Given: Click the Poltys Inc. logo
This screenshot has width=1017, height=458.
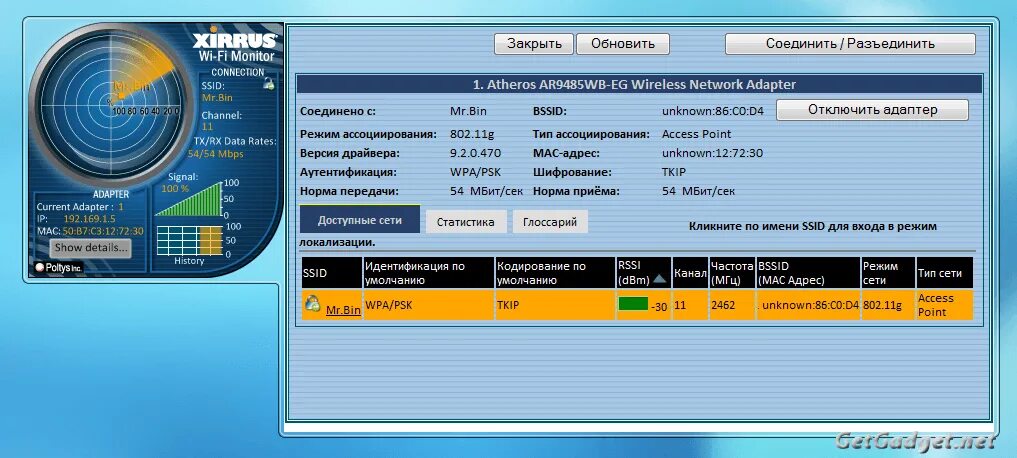Looking at the screenshot, I should [x=59, y=267].
